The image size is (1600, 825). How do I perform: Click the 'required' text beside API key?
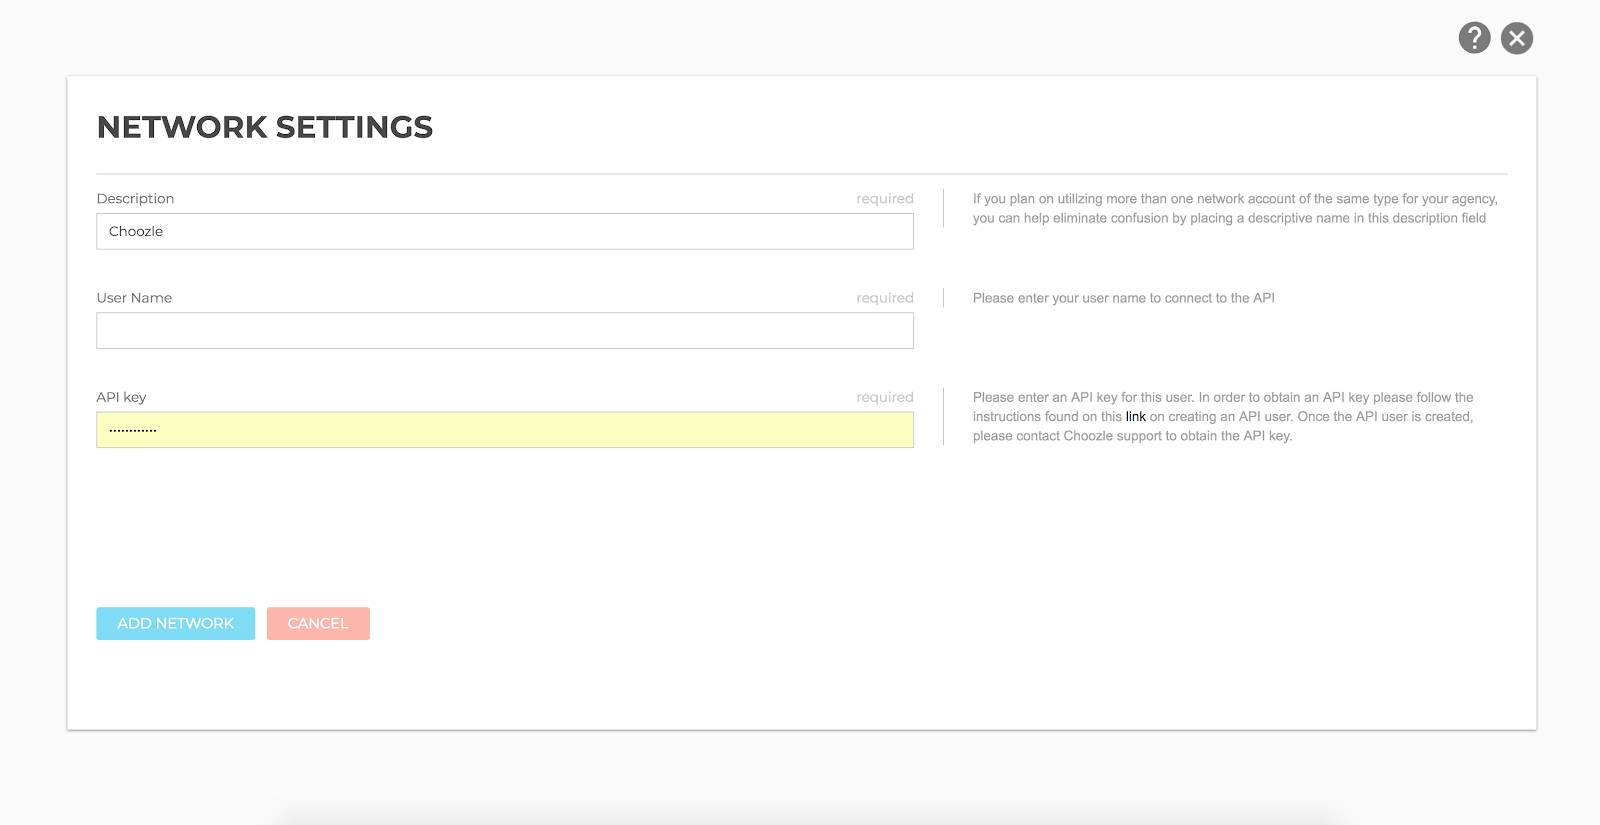click(885, 397)
